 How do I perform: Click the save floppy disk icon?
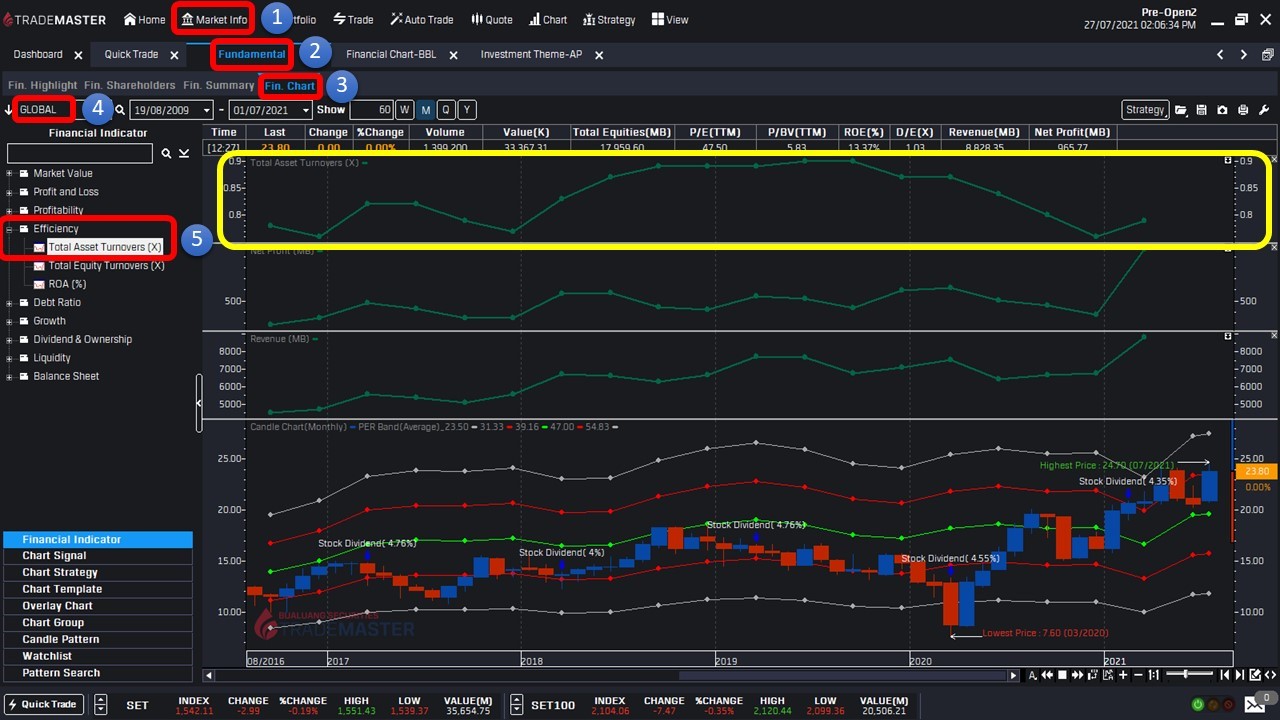[x=1201, y=110]
